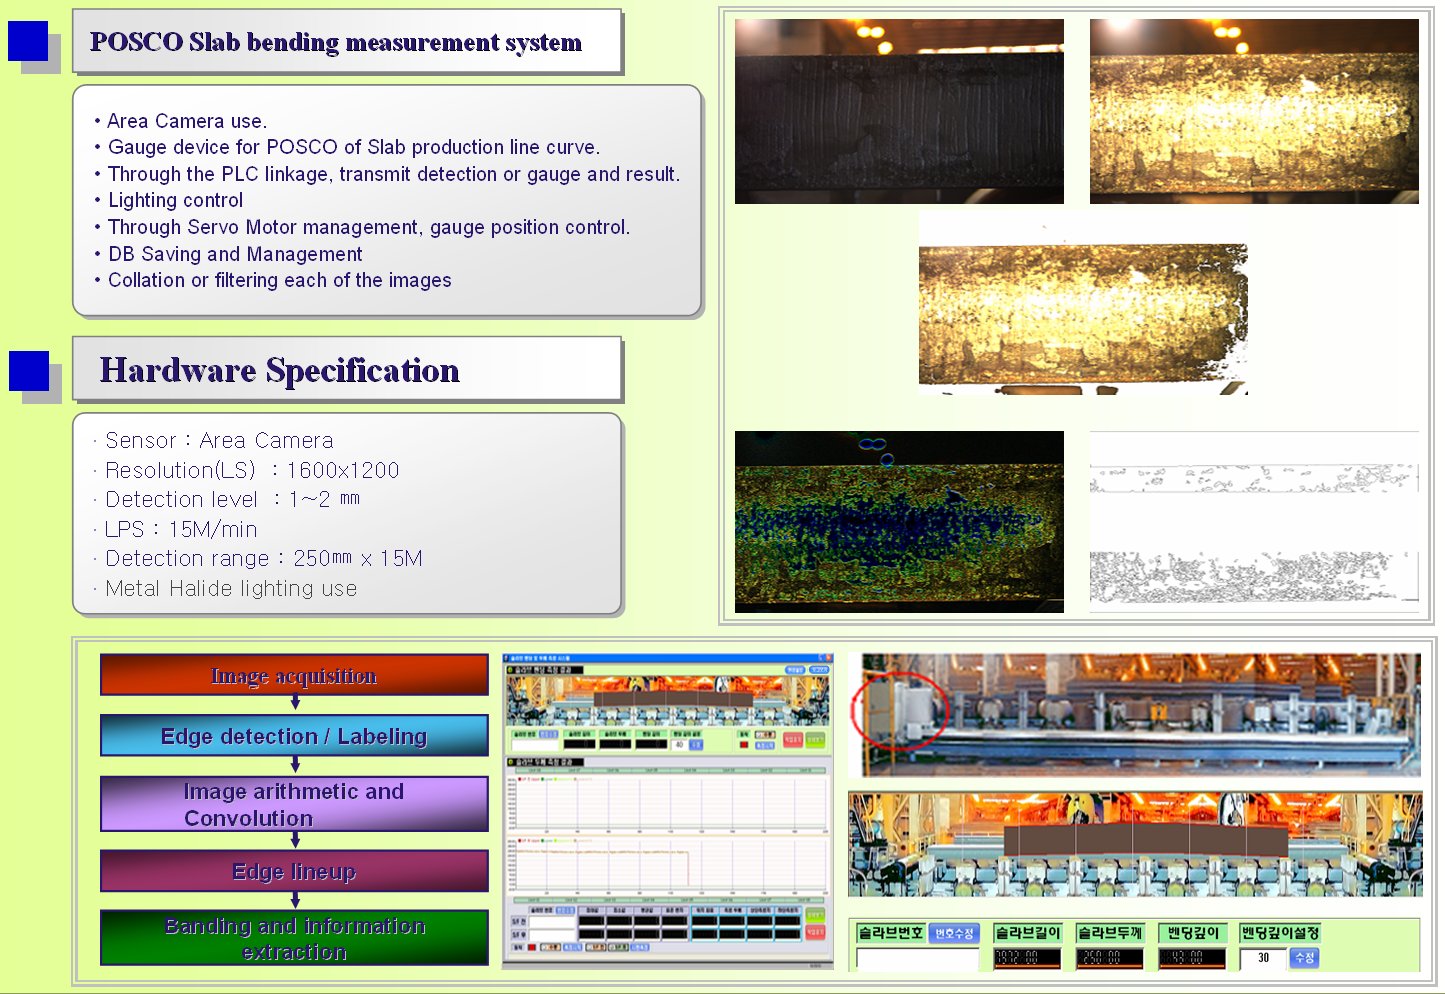Click the 번호수정 button beside 슬라브번호
Image resolution: width=1445 pixels, height=994 pixels.
[x=954, y=933]
